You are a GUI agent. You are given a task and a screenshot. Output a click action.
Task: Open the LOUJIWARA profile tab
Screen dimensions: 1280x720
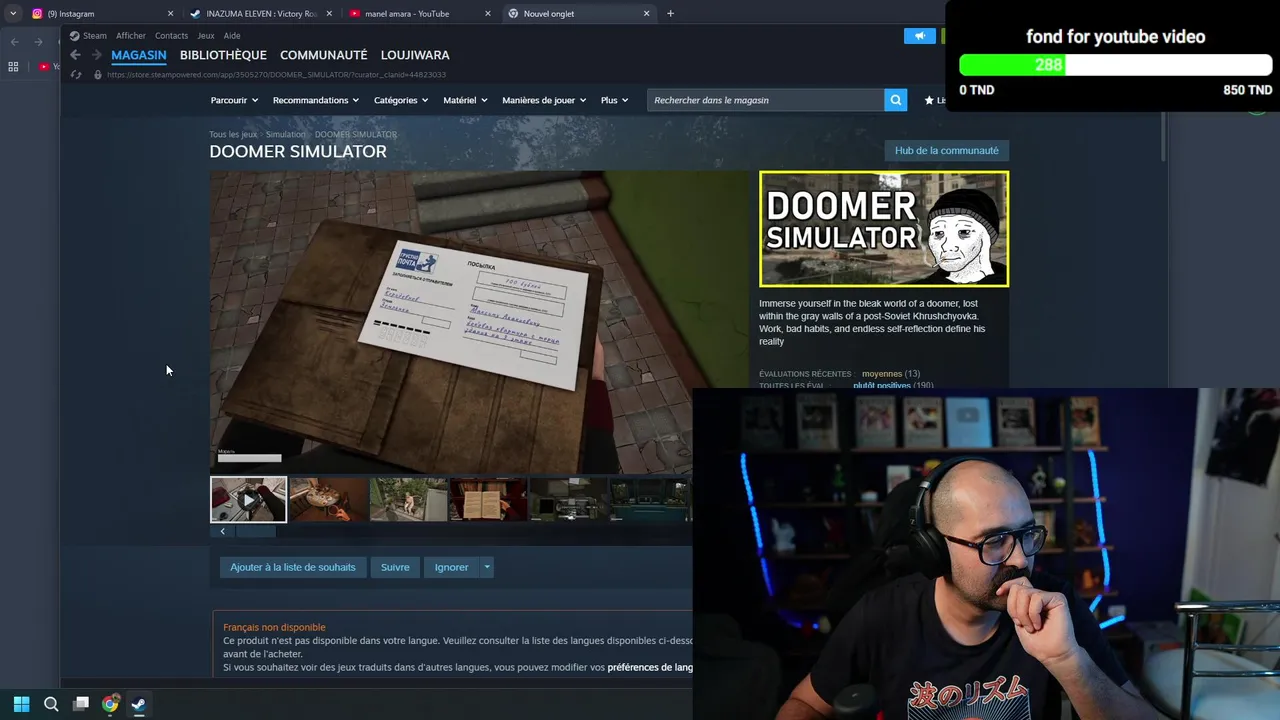click(415, 55)
